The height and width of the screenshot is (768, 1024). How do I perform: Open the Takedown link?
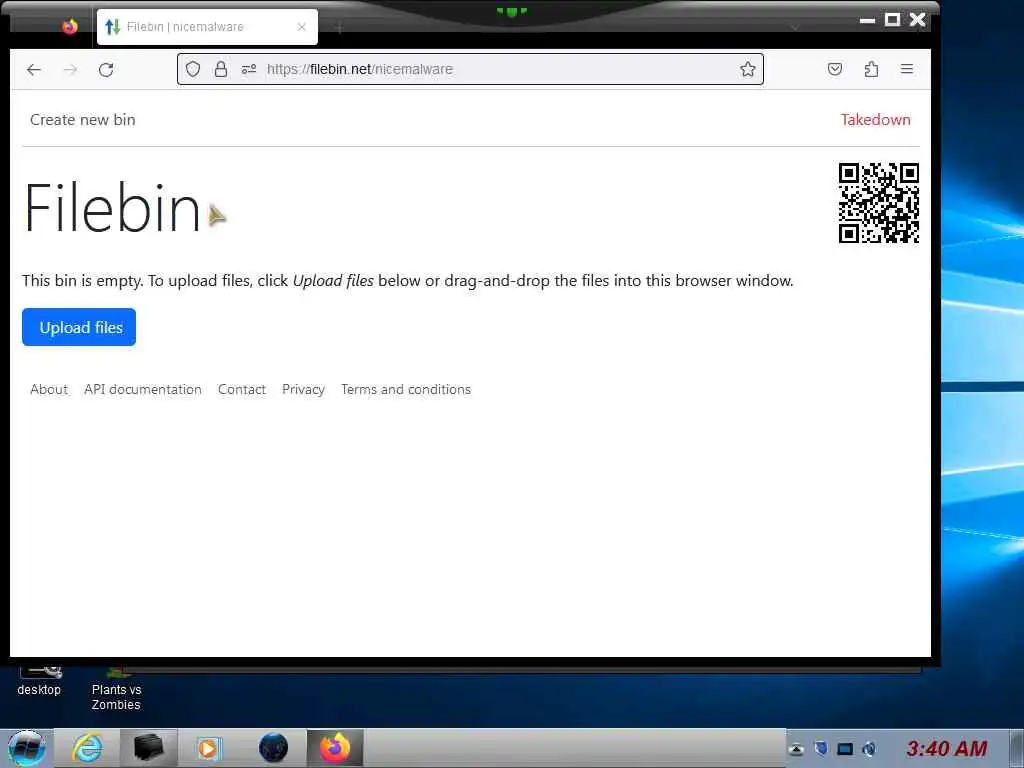[x=875, y=120]
